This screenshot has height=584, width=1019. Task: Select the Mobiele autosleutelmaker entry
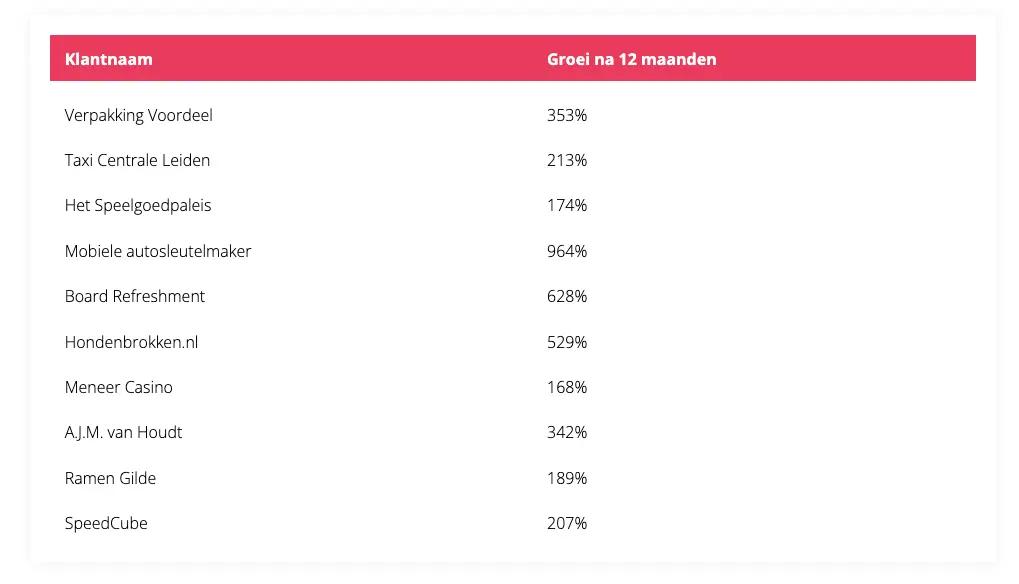[157, 251]
